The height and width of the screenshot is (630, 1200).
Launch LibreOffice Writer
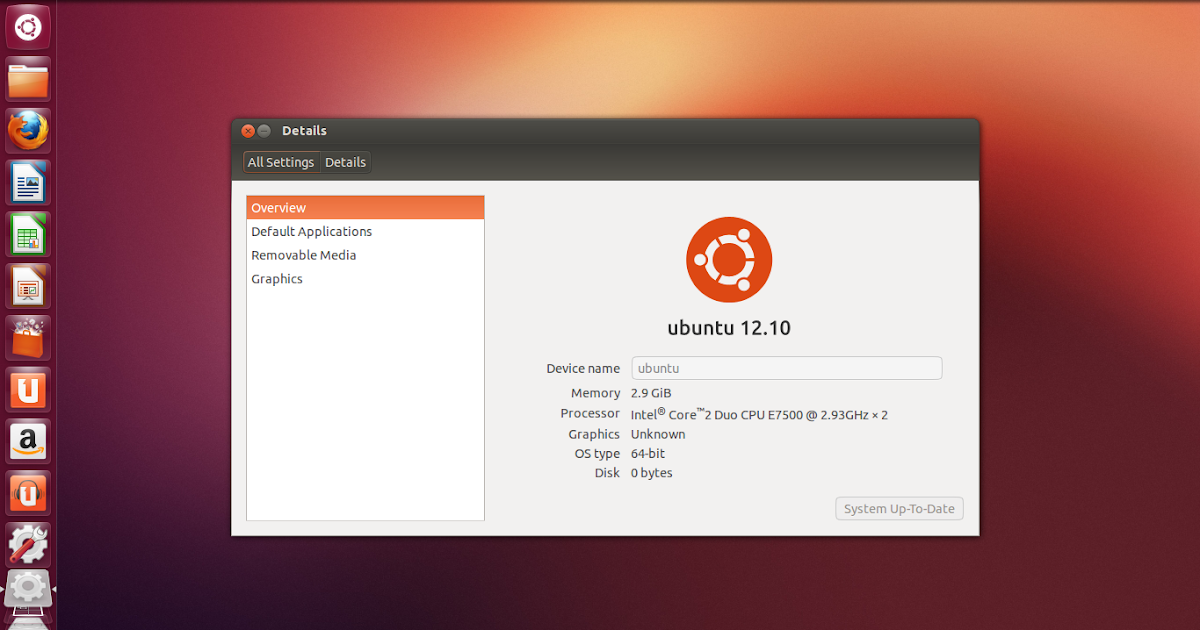(x=28, y=183)
